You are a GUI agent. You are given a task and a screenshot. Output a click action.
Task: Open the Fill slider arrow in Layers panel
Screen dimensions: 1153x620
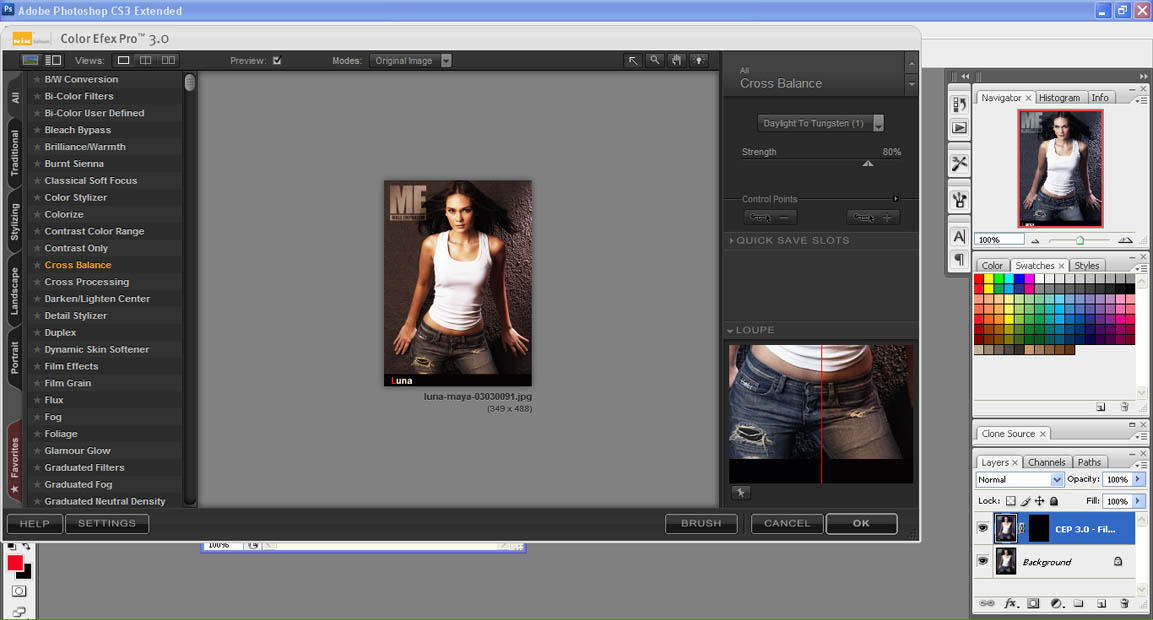[x=1138, y=502]
